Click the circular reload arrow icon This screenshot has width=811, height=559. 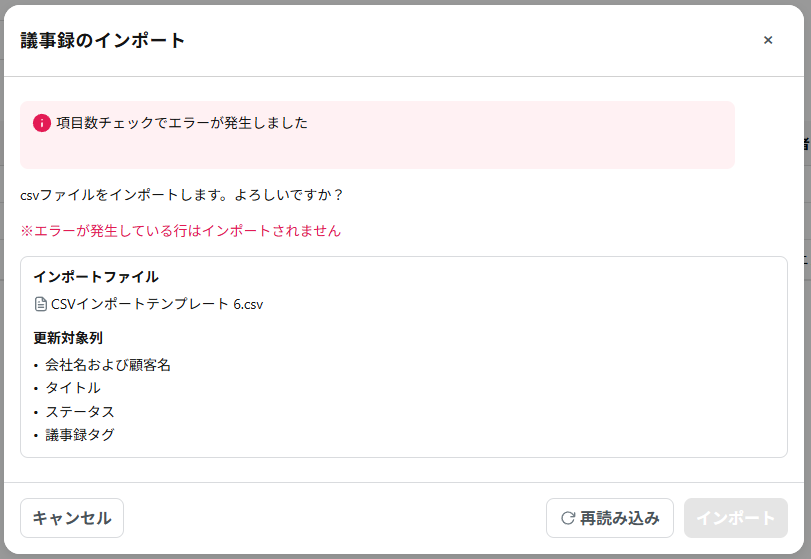point(567,518)
